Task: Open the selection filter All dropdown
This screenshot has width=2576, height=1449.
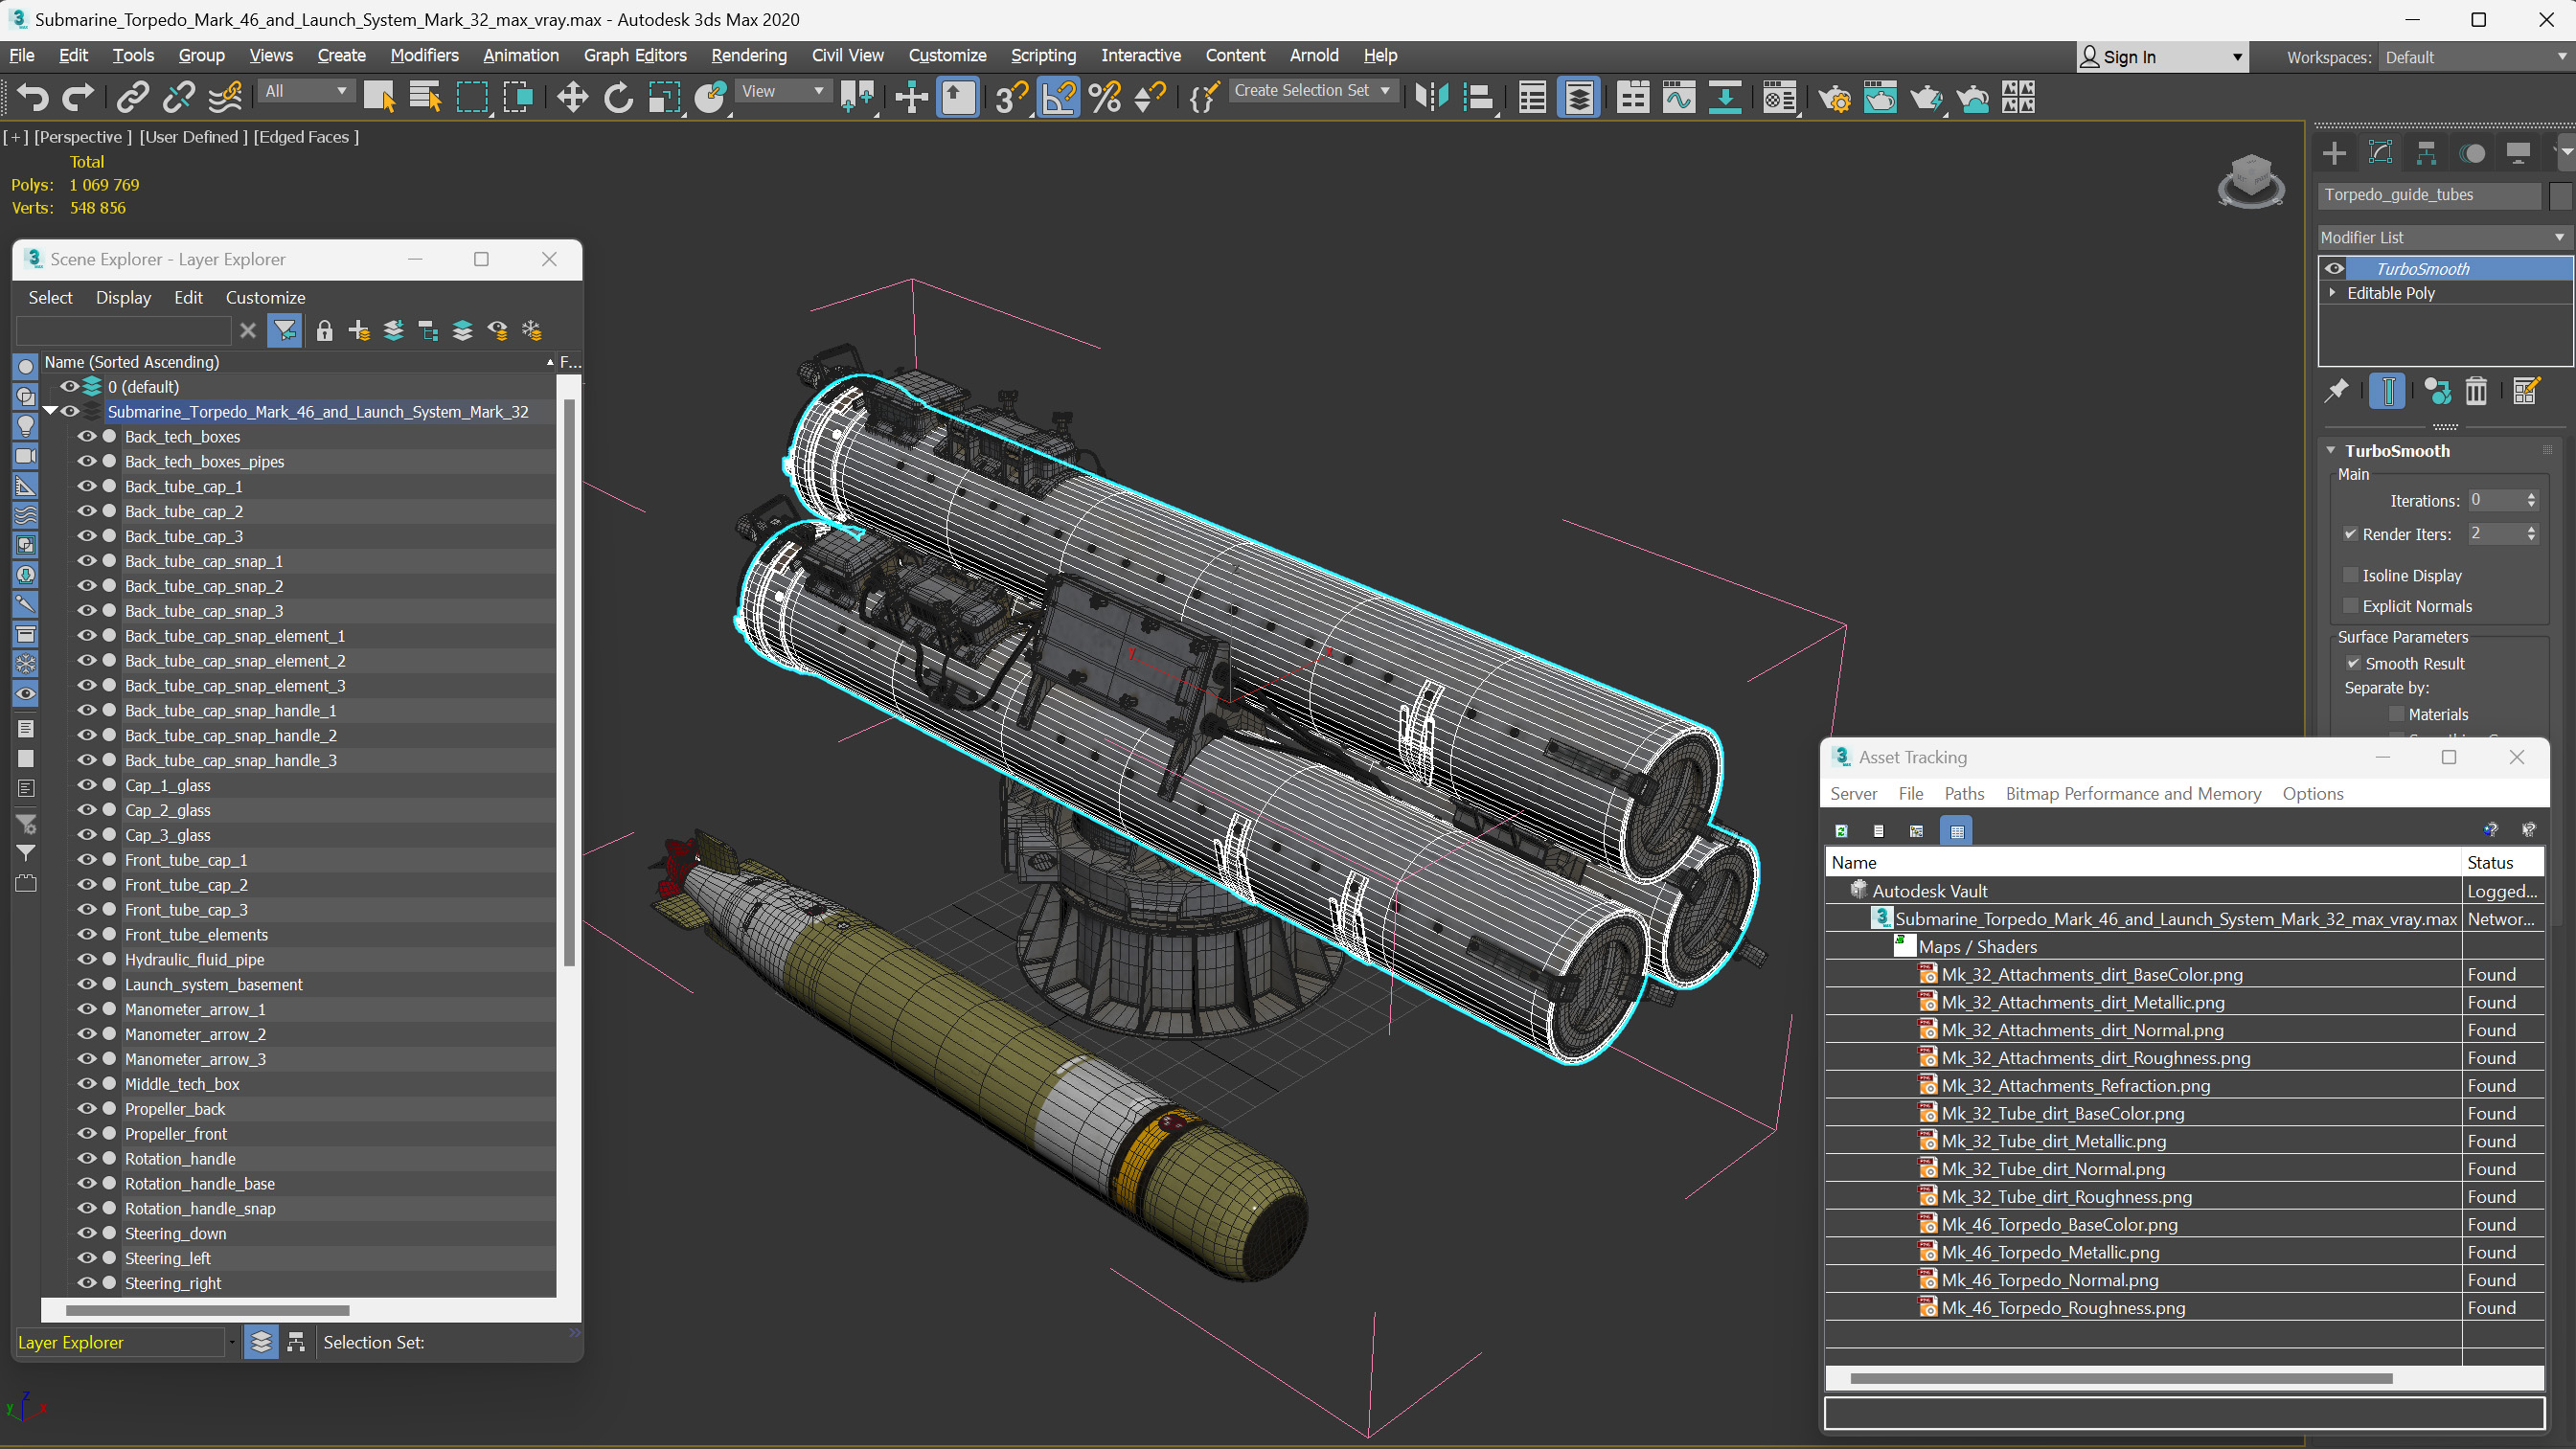Action: tap(306, 91)
